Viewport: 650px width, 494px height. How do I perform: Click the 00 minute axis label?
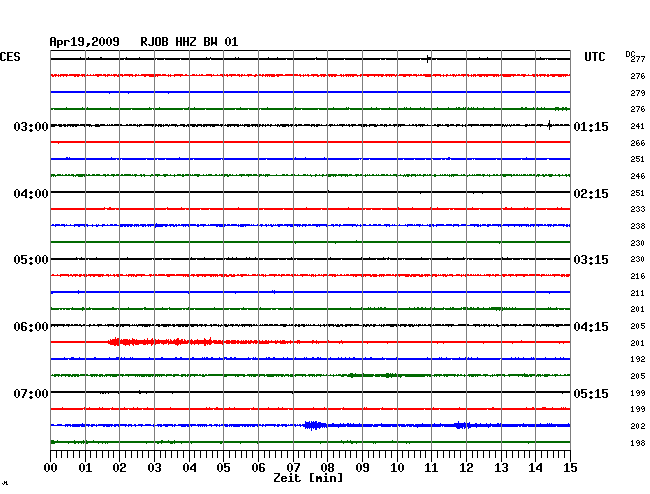(51, 468)
